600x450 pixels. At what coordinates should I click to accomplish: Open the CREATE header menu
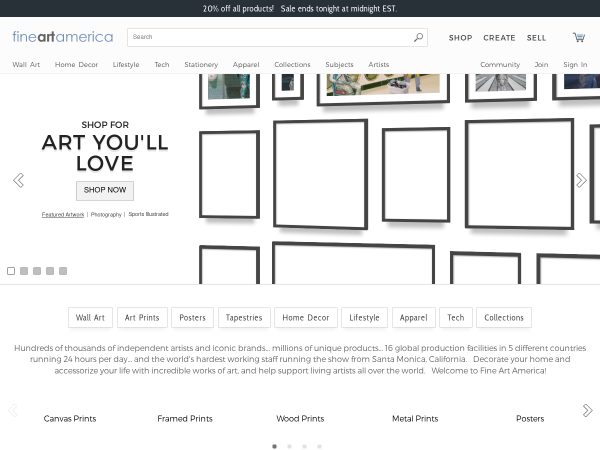coord(499,38)
